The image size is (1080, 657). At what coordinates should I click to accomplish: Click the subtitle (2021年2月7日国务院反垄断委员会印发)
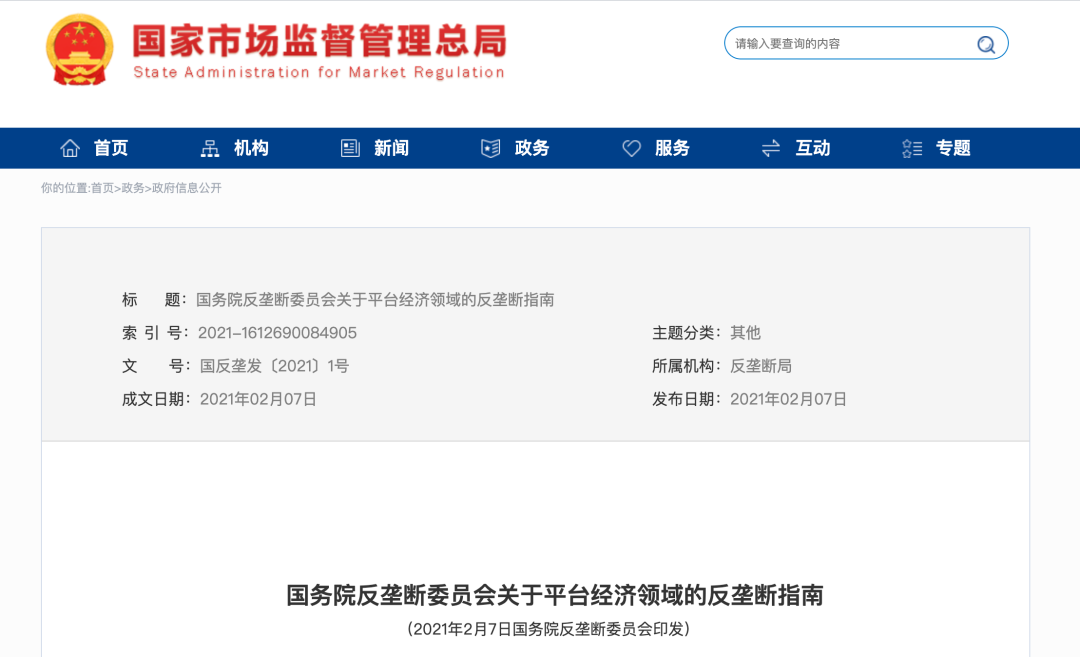click(548, 629)
